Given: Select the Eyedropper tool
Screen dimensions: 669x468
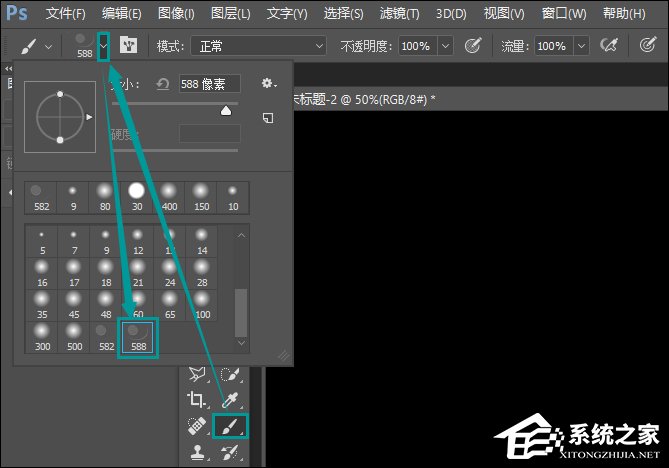Looking at the screenshot, I should pyautogui.click(x=230, y=400).
